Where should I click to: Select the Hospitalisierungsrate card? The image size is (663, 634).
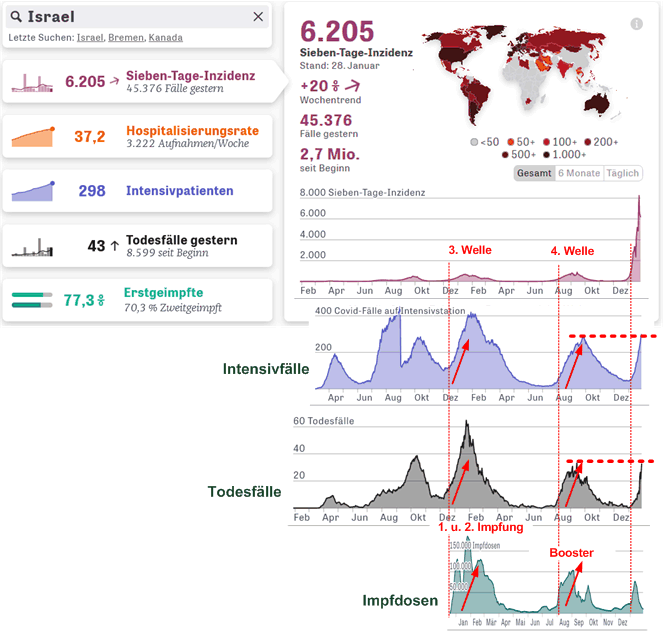tap(137, 137)
